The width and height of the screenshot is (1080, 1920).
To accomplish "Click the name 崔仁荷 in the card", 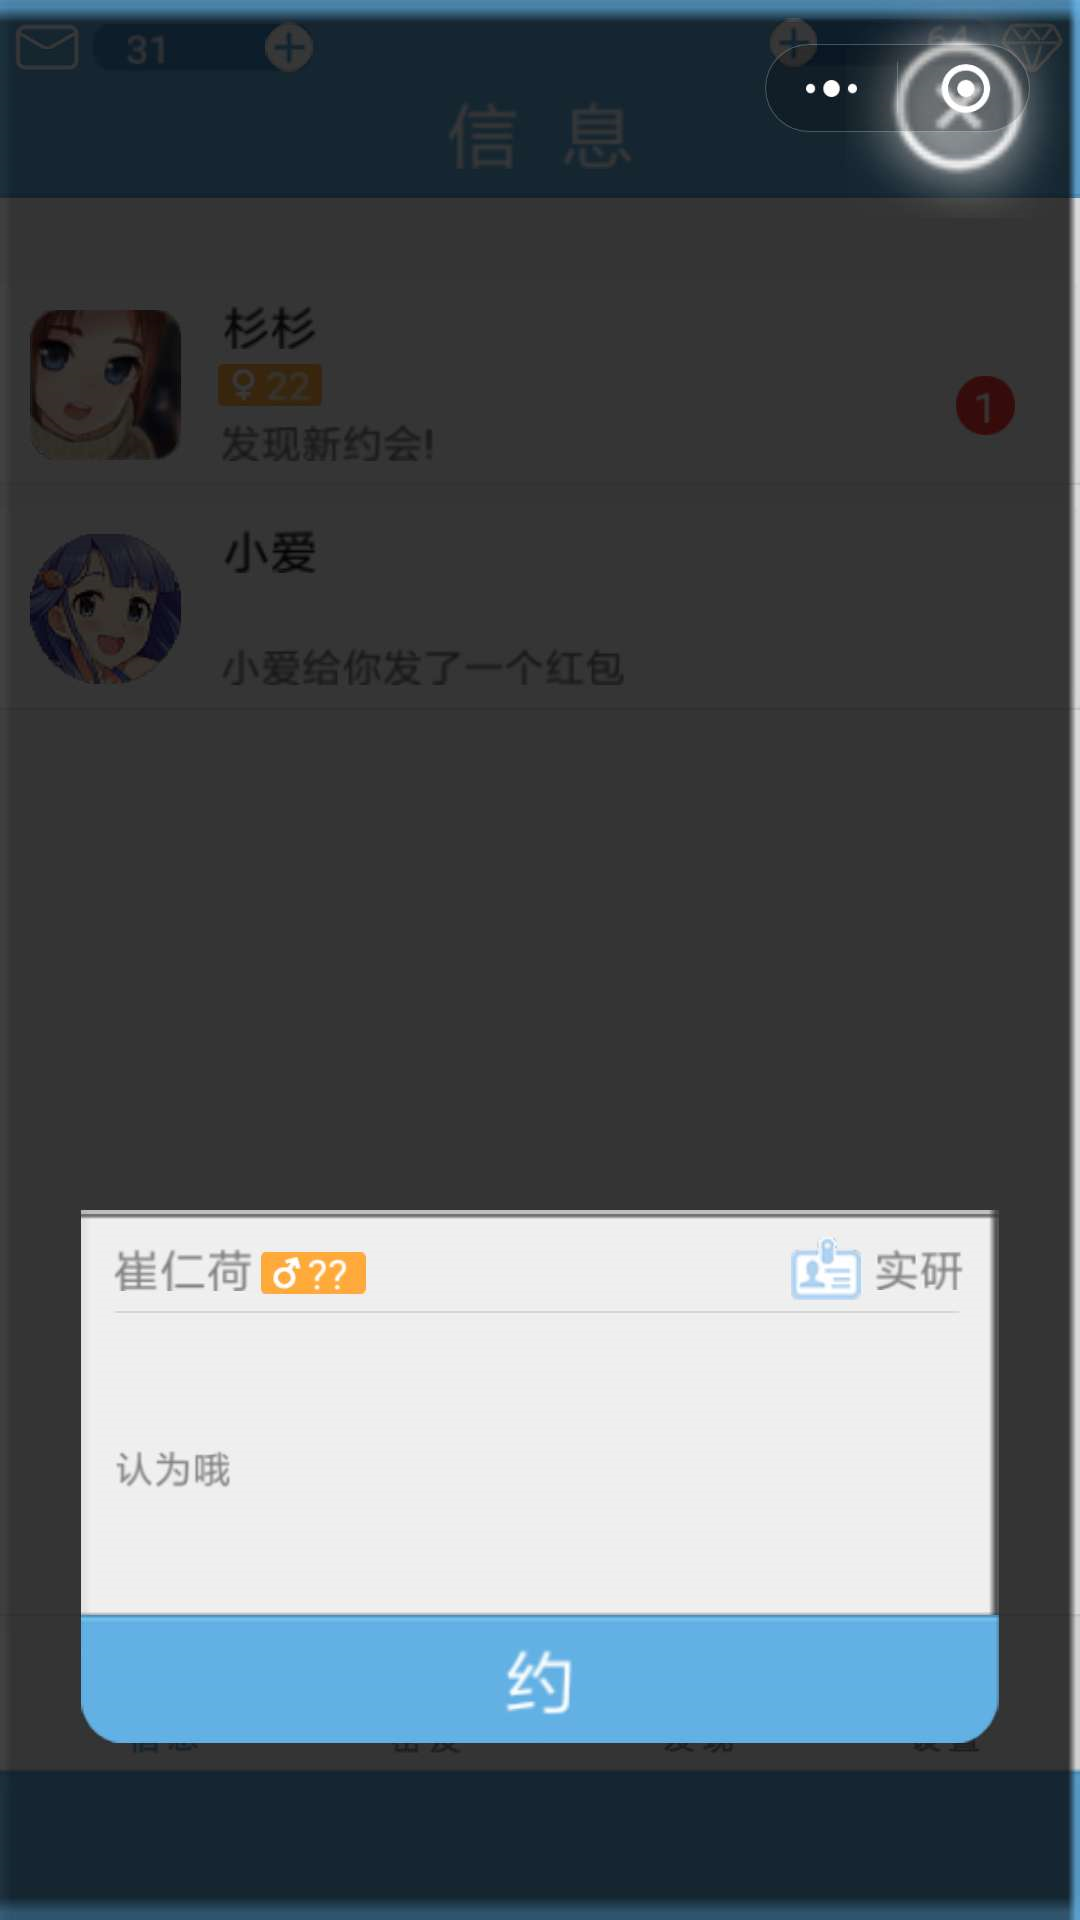I will [182, 1272].
